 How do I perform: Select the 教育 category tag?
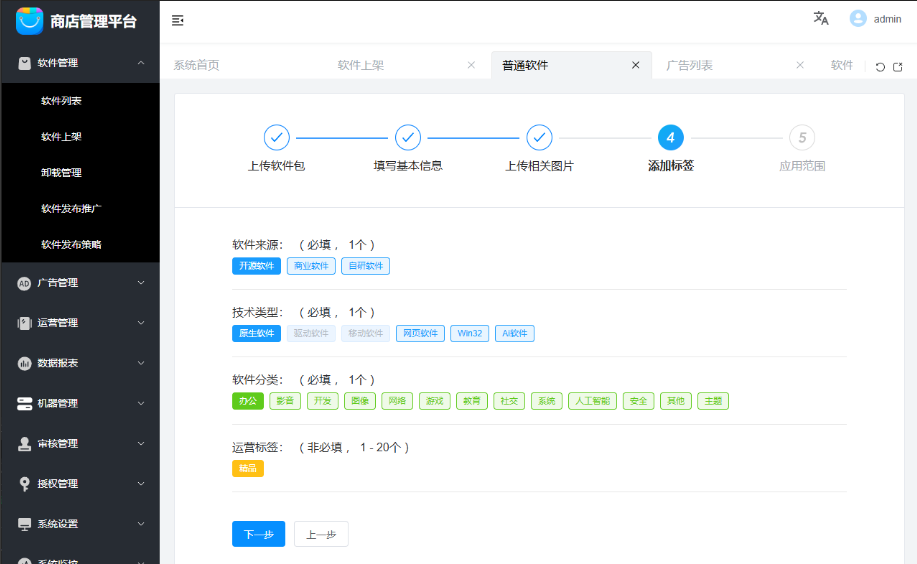pos(472,401)
